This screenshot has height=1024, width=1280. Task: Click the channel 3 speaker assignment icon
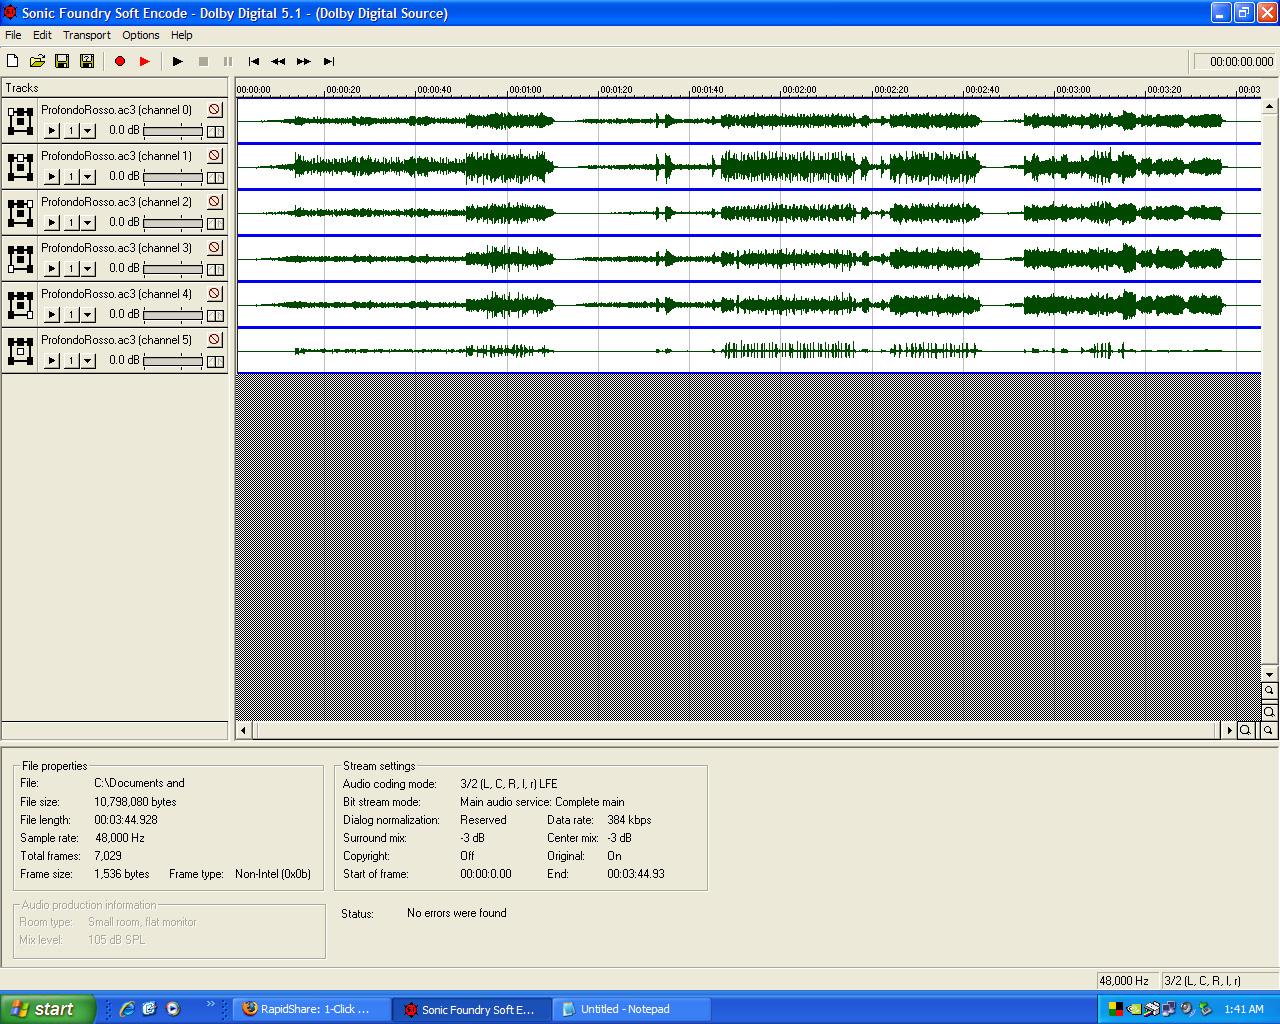pyautogui.click(x=20, y=259)
